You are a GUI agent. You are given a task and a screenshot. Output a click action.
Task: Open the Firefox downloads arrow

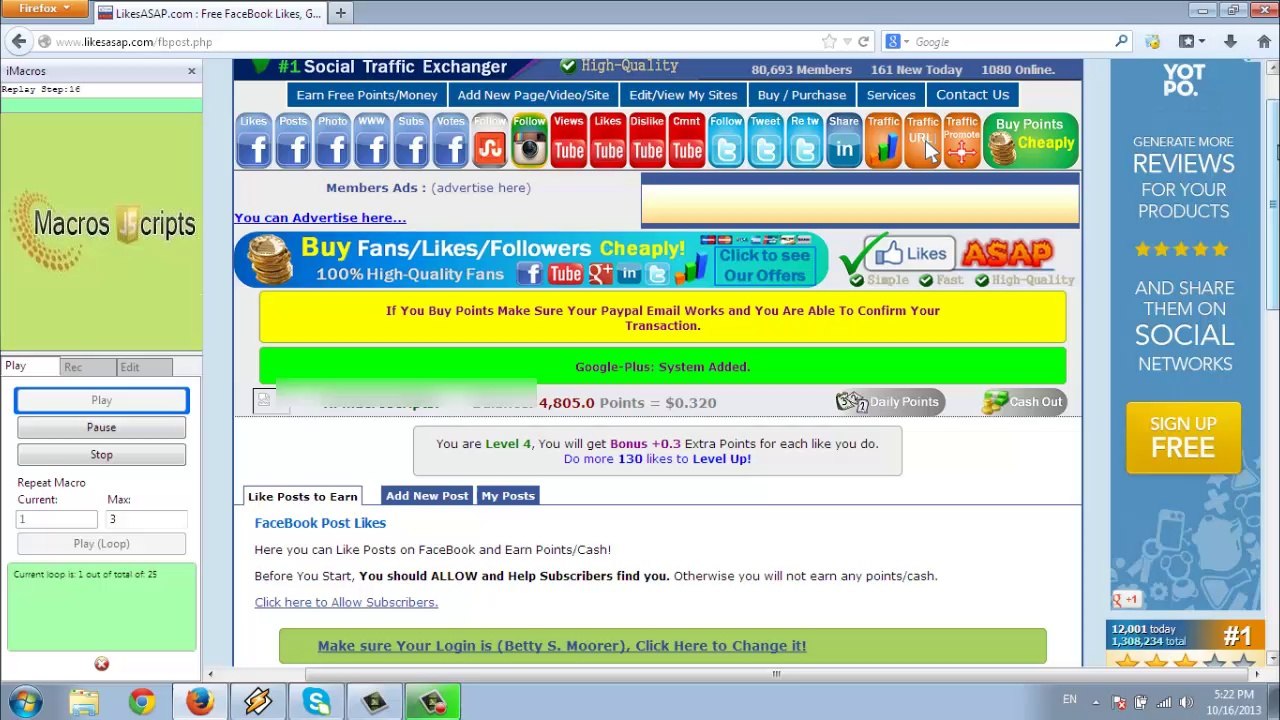(1230, 42)
